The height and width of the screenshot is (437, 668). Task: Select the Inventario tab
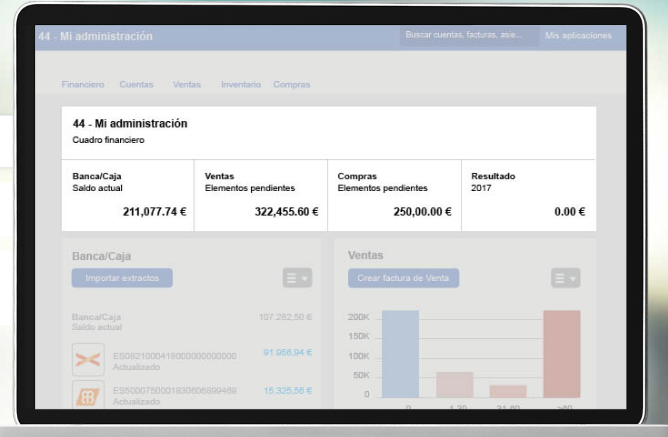click(x=241, y=84)
